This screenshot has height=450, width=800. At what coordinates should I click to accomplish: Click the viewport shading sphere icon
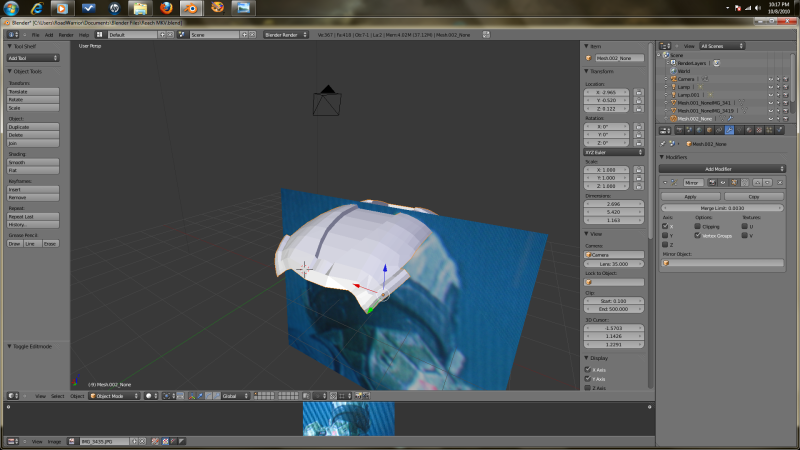click(x=150, y=396)
